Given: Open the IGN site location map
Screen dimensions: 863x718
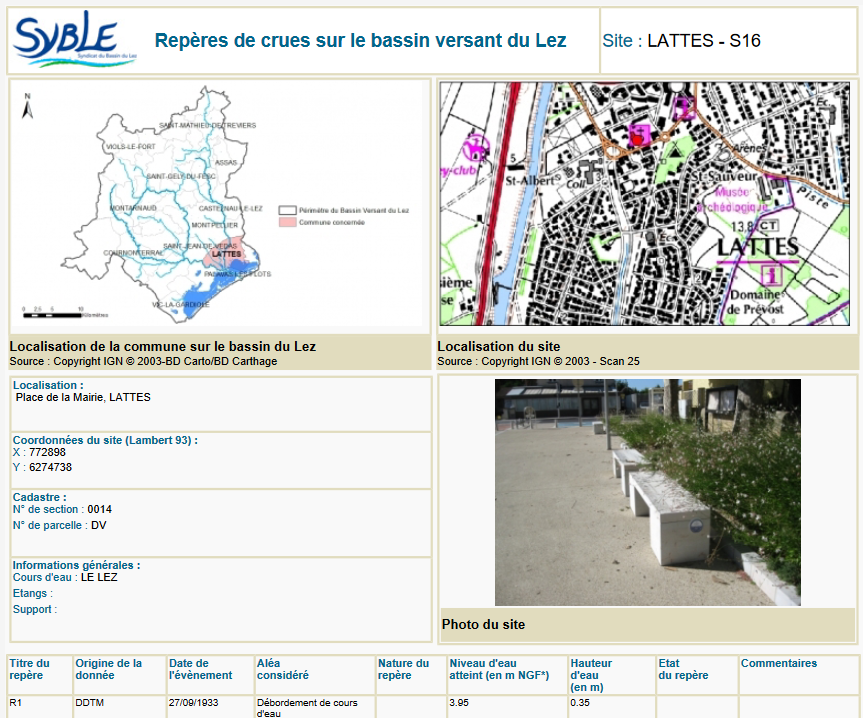Looking at the screenshot, I should [644, 204].
